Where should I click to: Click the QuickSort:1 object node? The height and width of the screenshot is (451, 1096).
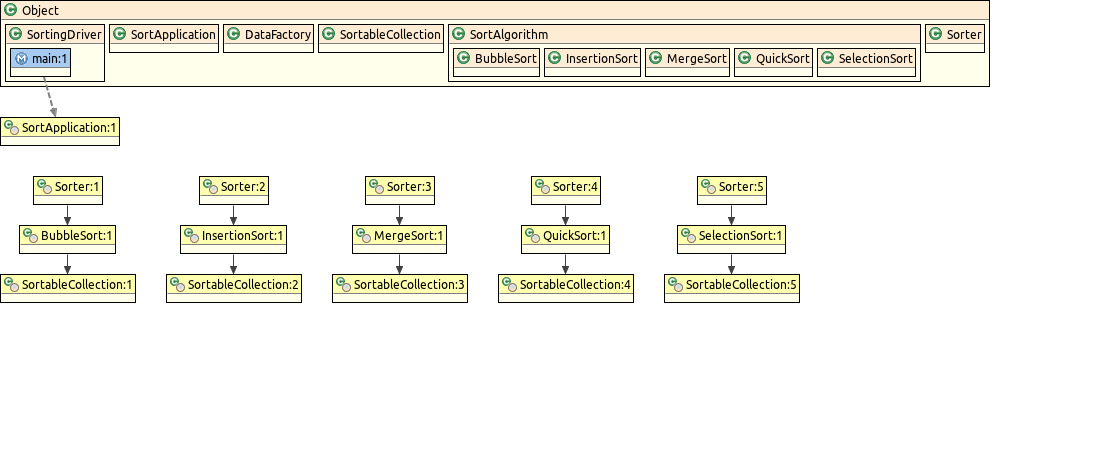[x=566, y=237]
